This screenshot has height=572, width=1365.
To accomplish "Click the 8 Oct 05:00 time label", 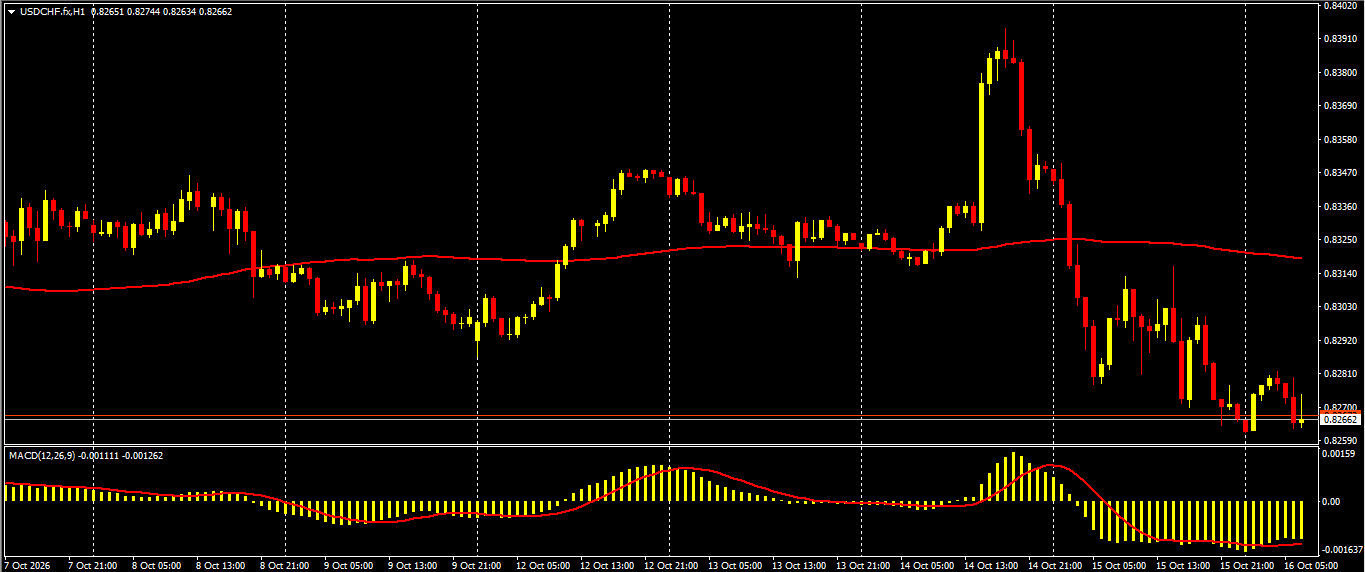I will click(x=157, y=566).
